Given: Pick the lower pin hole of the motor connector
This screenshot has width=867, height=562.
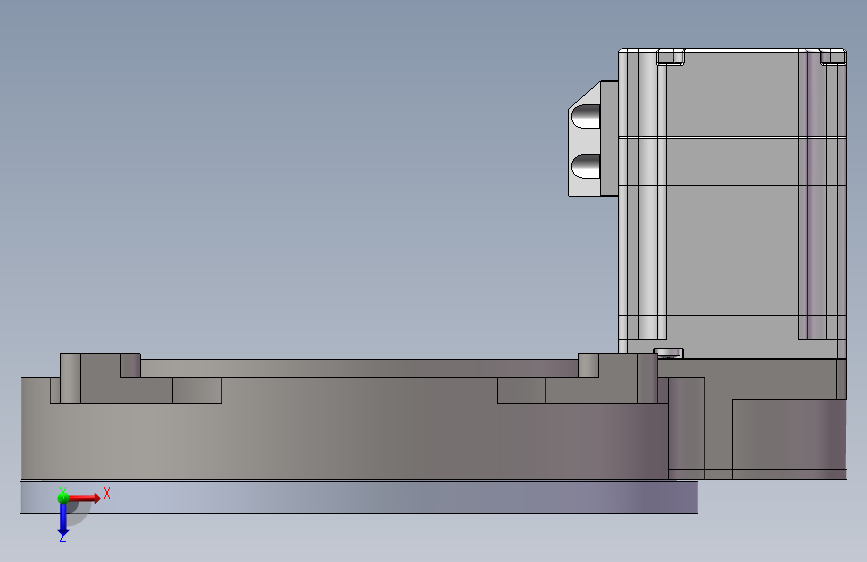Looking at the screenshot, I should coord(585,166).
